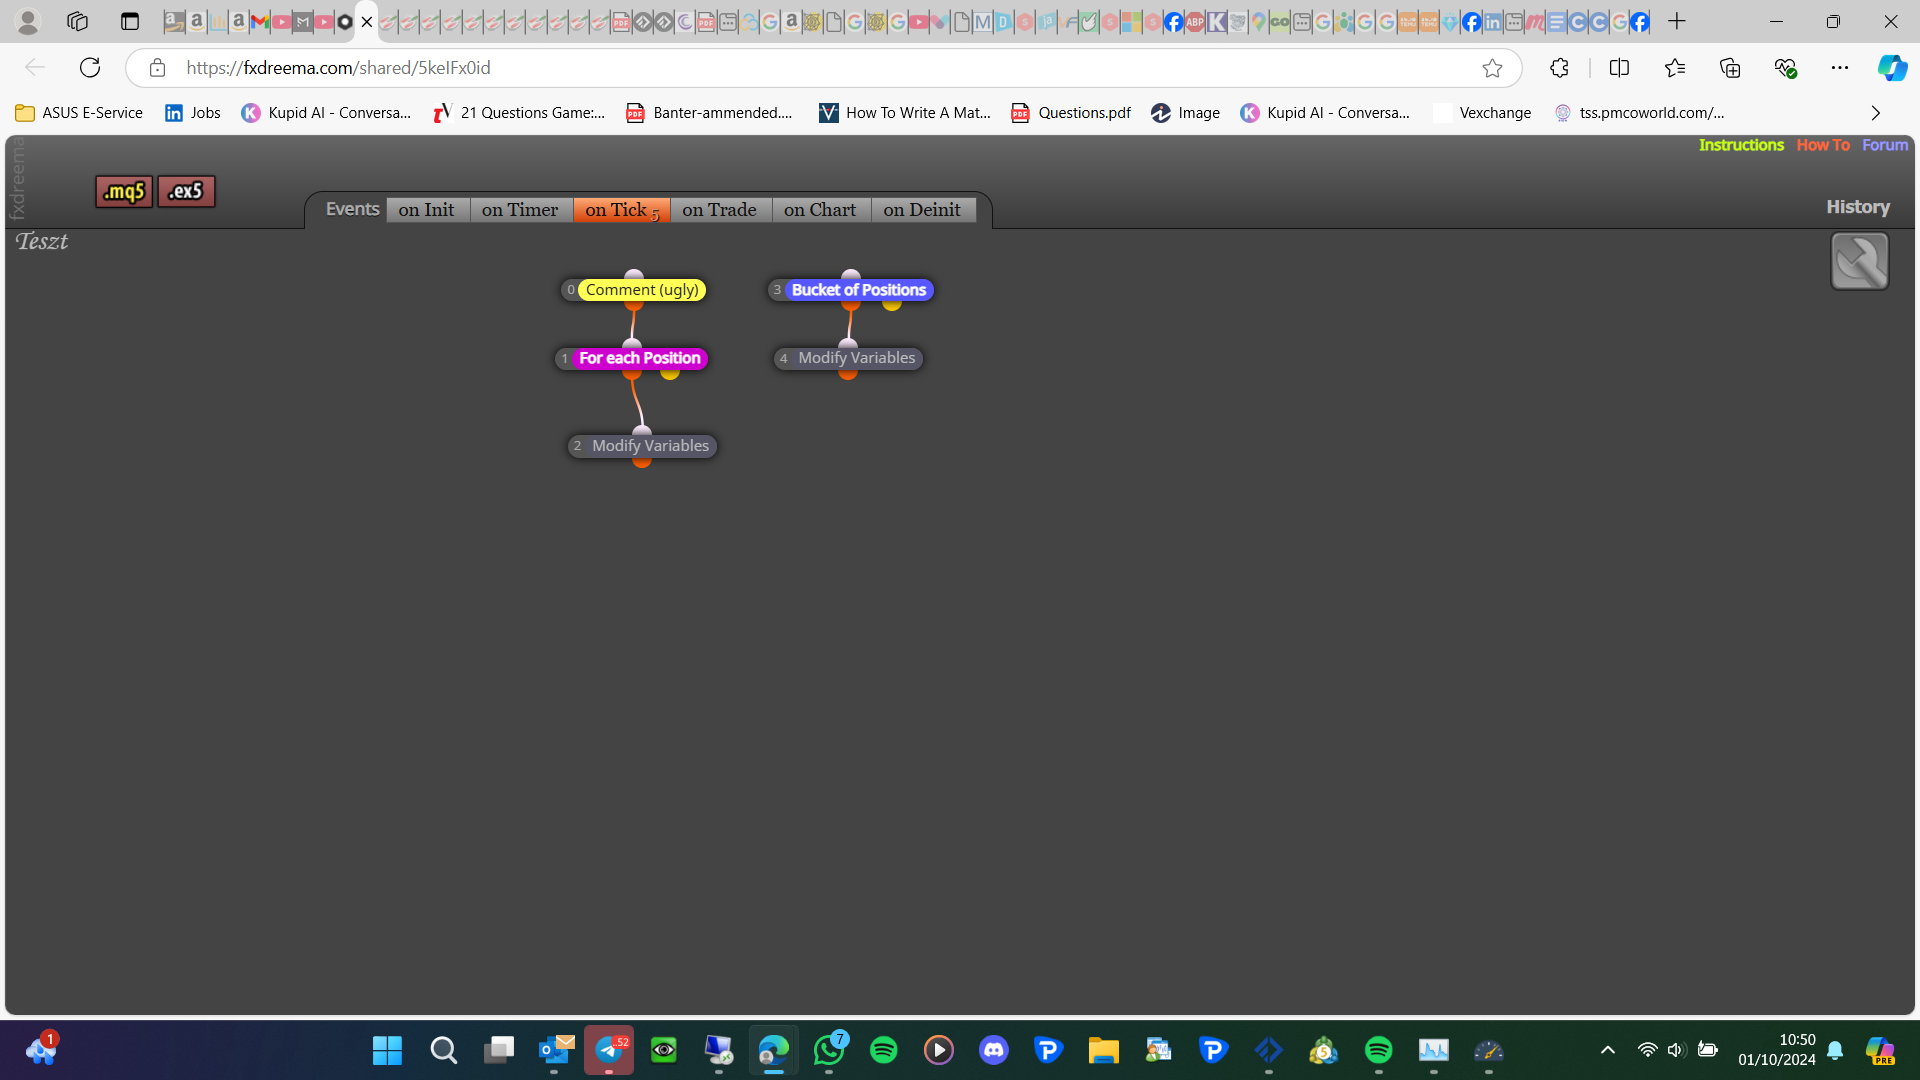Open the Jobs LinkedIn bookmark
The height and width of the screenshot is (1080, 1920).
click(x=193, y=113)
